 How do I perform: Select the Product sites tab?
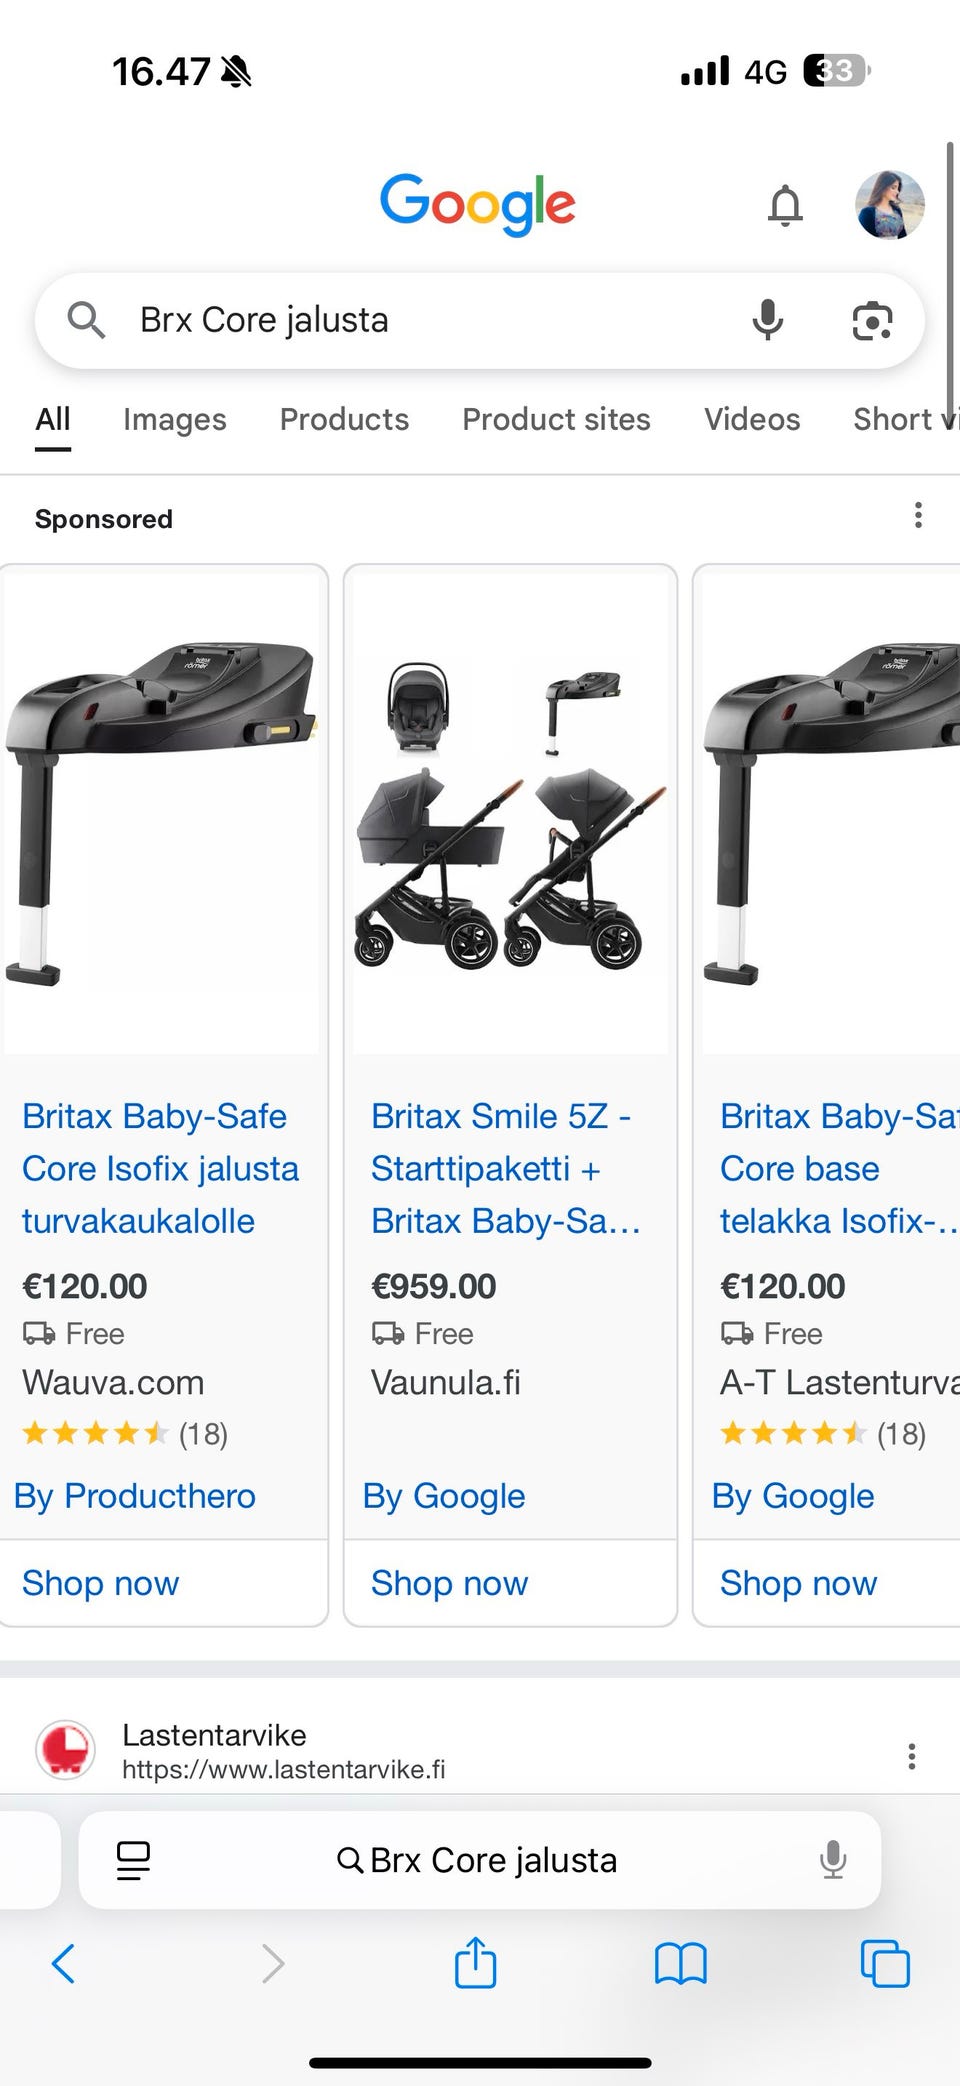click(556, 419)
